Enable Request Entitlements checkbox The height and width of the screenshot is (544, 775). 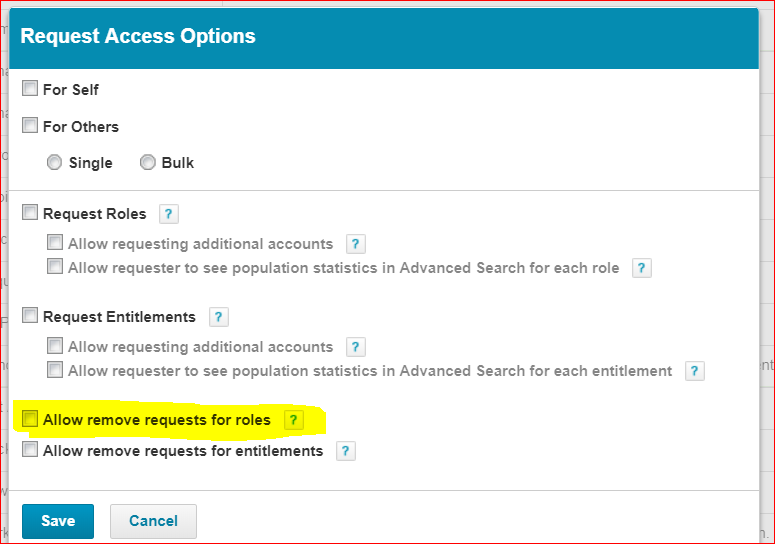tap(30, 316)
